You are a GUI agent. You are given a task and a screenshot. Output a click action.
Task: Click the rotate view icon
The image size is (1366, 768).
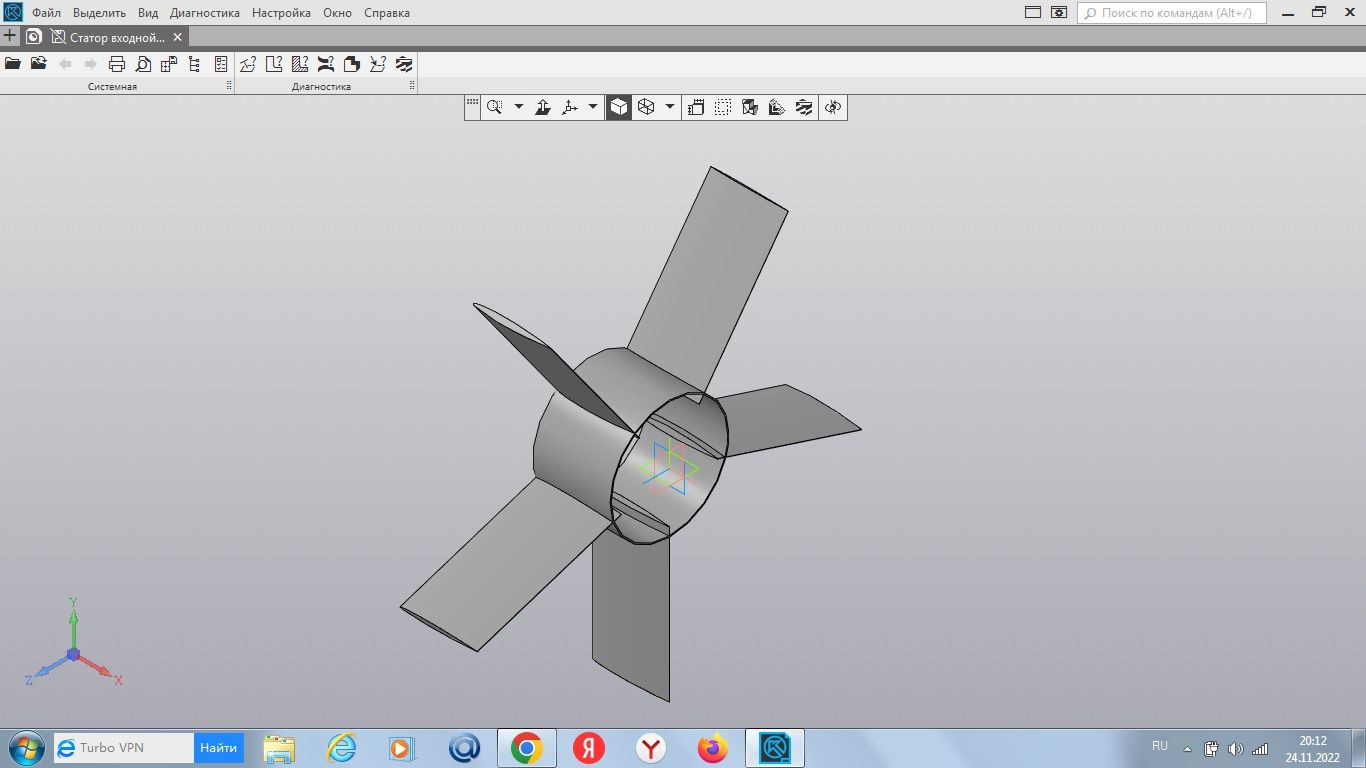point(833,107)
